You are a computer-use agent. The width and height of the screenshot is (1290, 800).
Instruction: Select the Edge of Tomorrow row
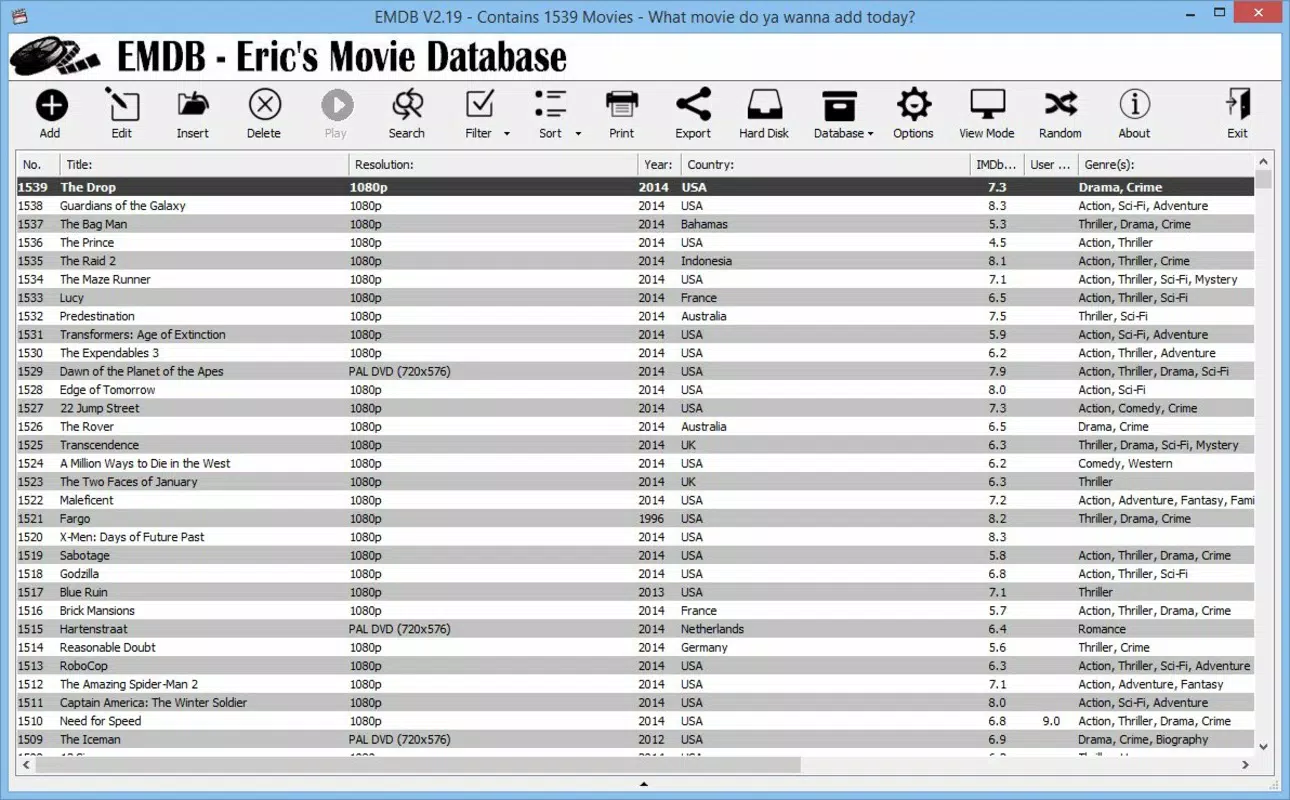(x=635, y=390)
